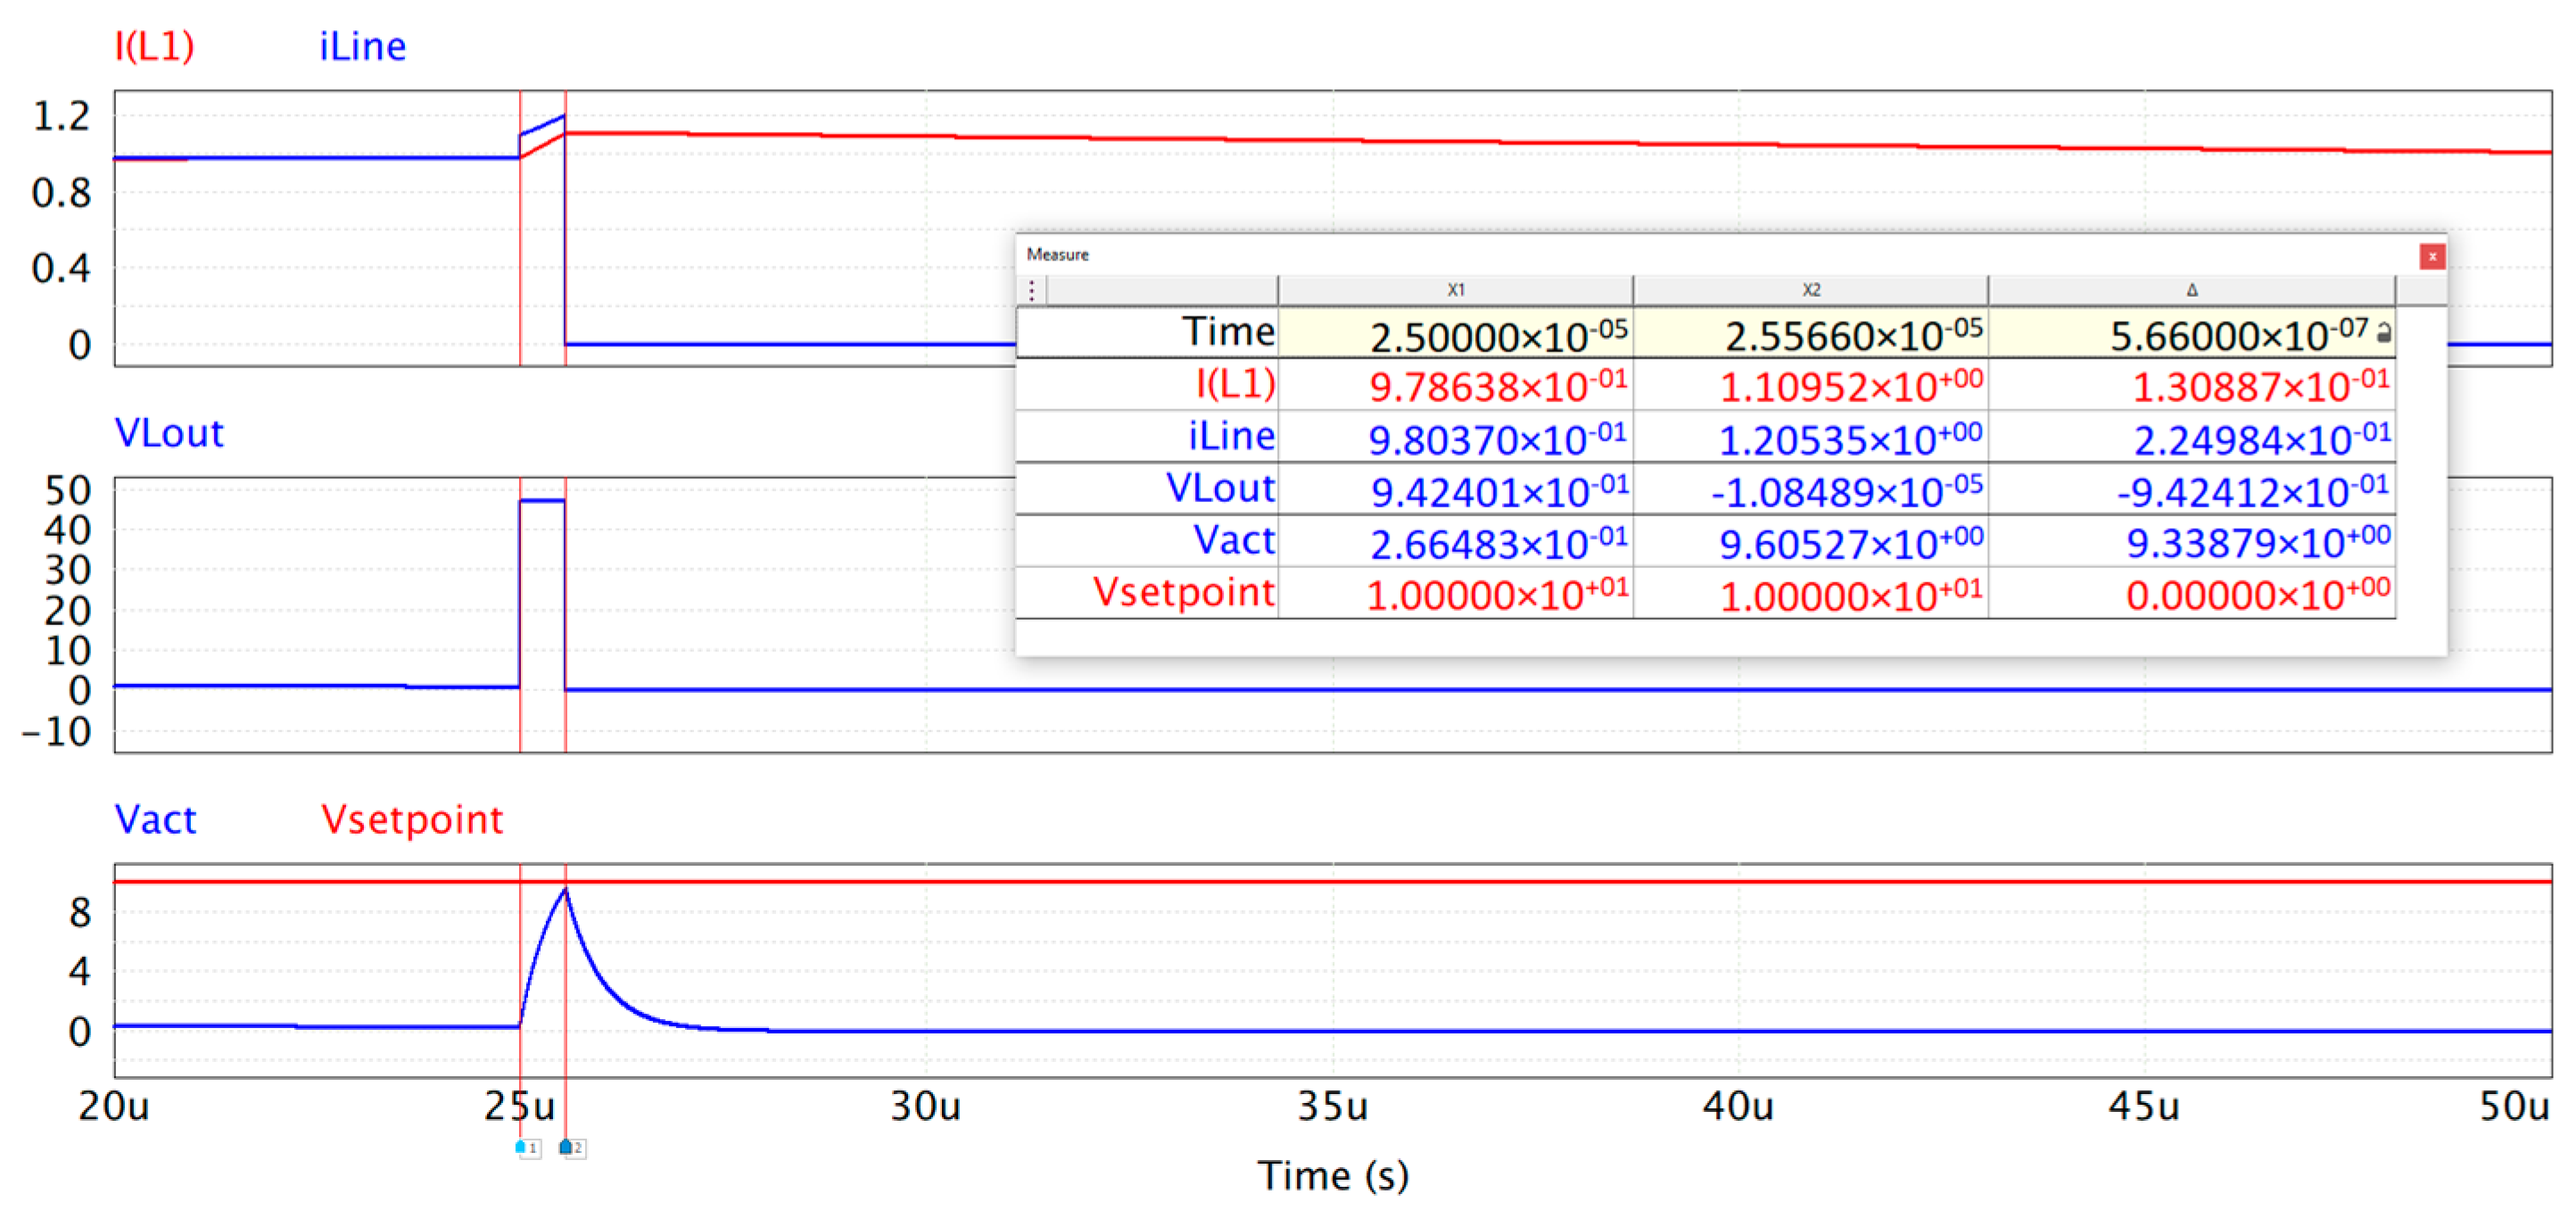Select the I(L1) trace label in top plot
The height and width of the screenshot is (1210, 2576).
(154, 46)
